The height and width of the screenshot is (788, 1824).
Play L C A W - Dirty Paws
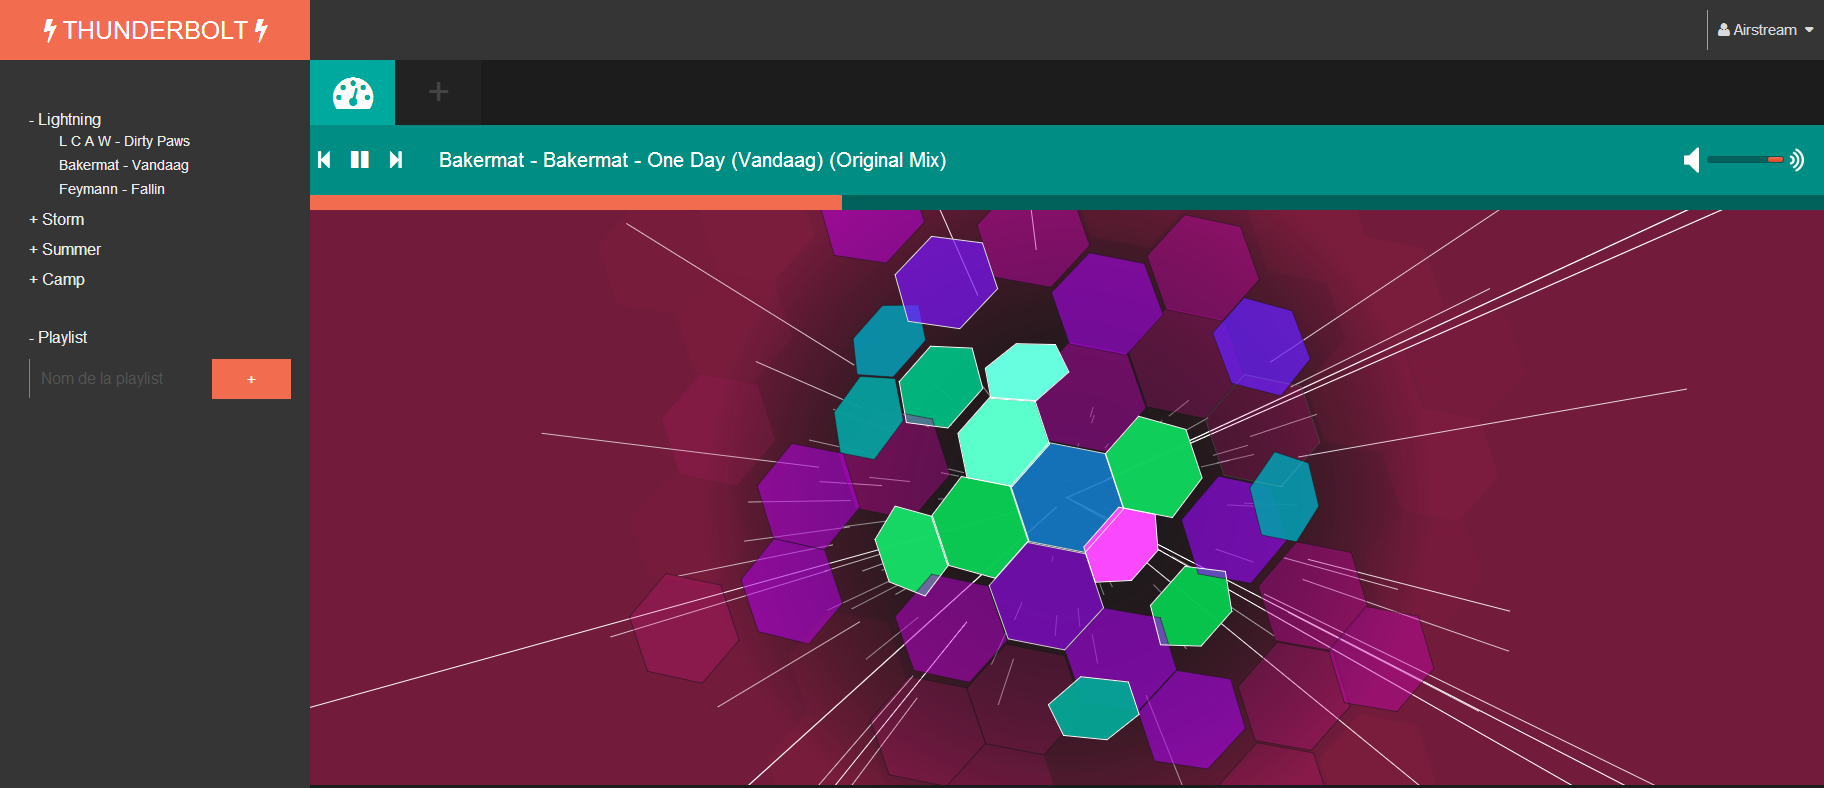124,141
